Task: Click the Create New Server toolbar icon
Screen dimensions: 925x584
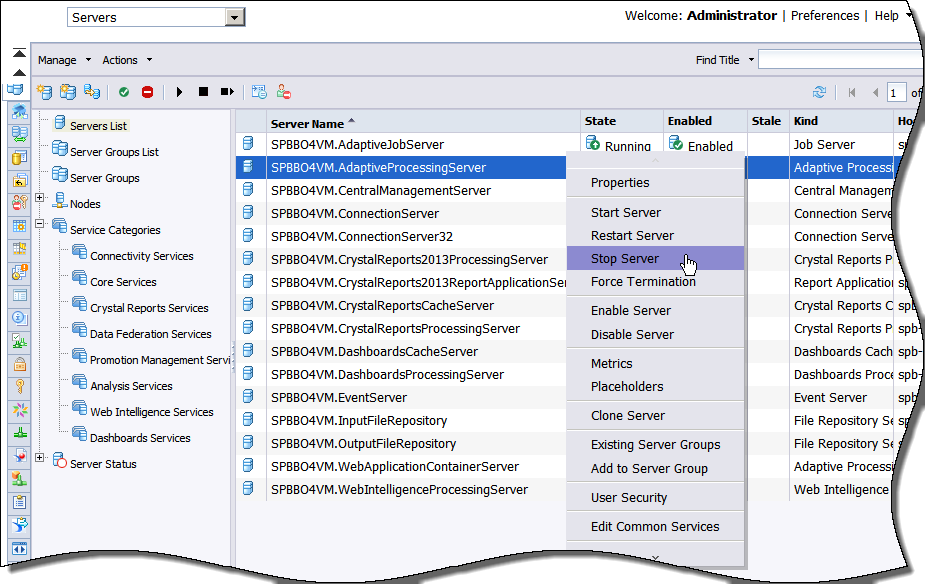Action: 44,92
